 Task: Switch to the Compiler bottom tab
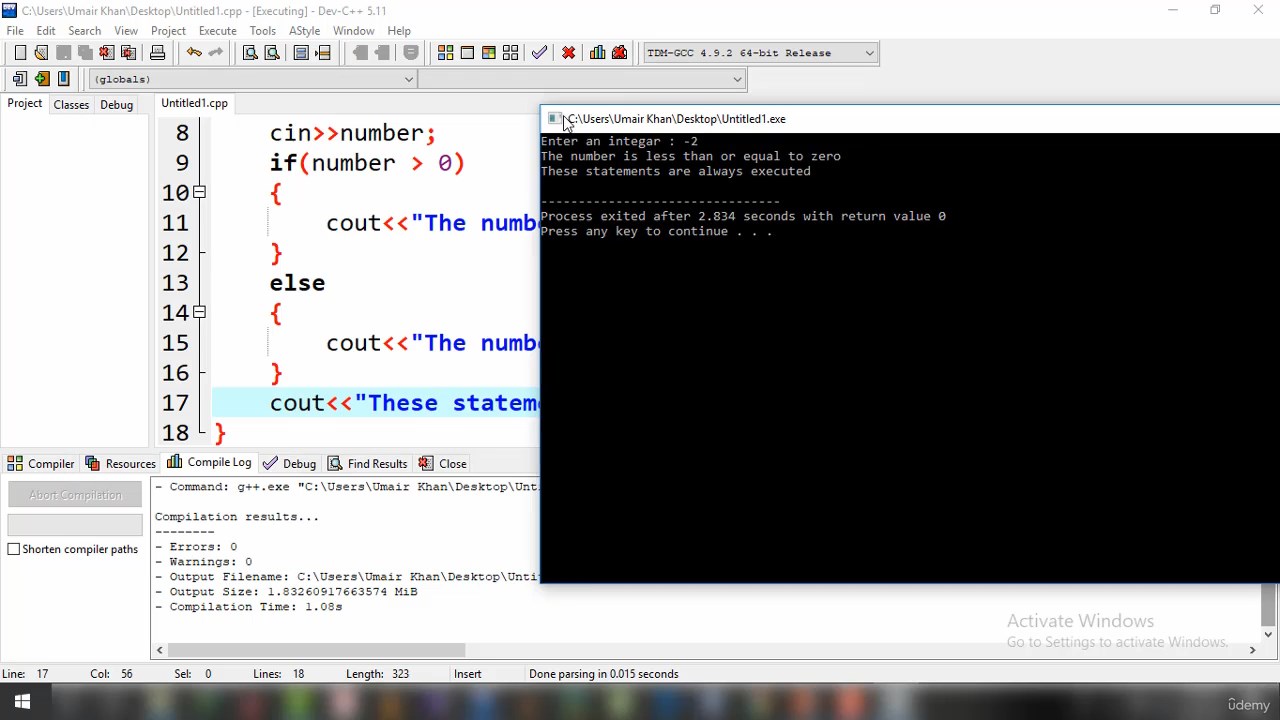pos(41,464)
